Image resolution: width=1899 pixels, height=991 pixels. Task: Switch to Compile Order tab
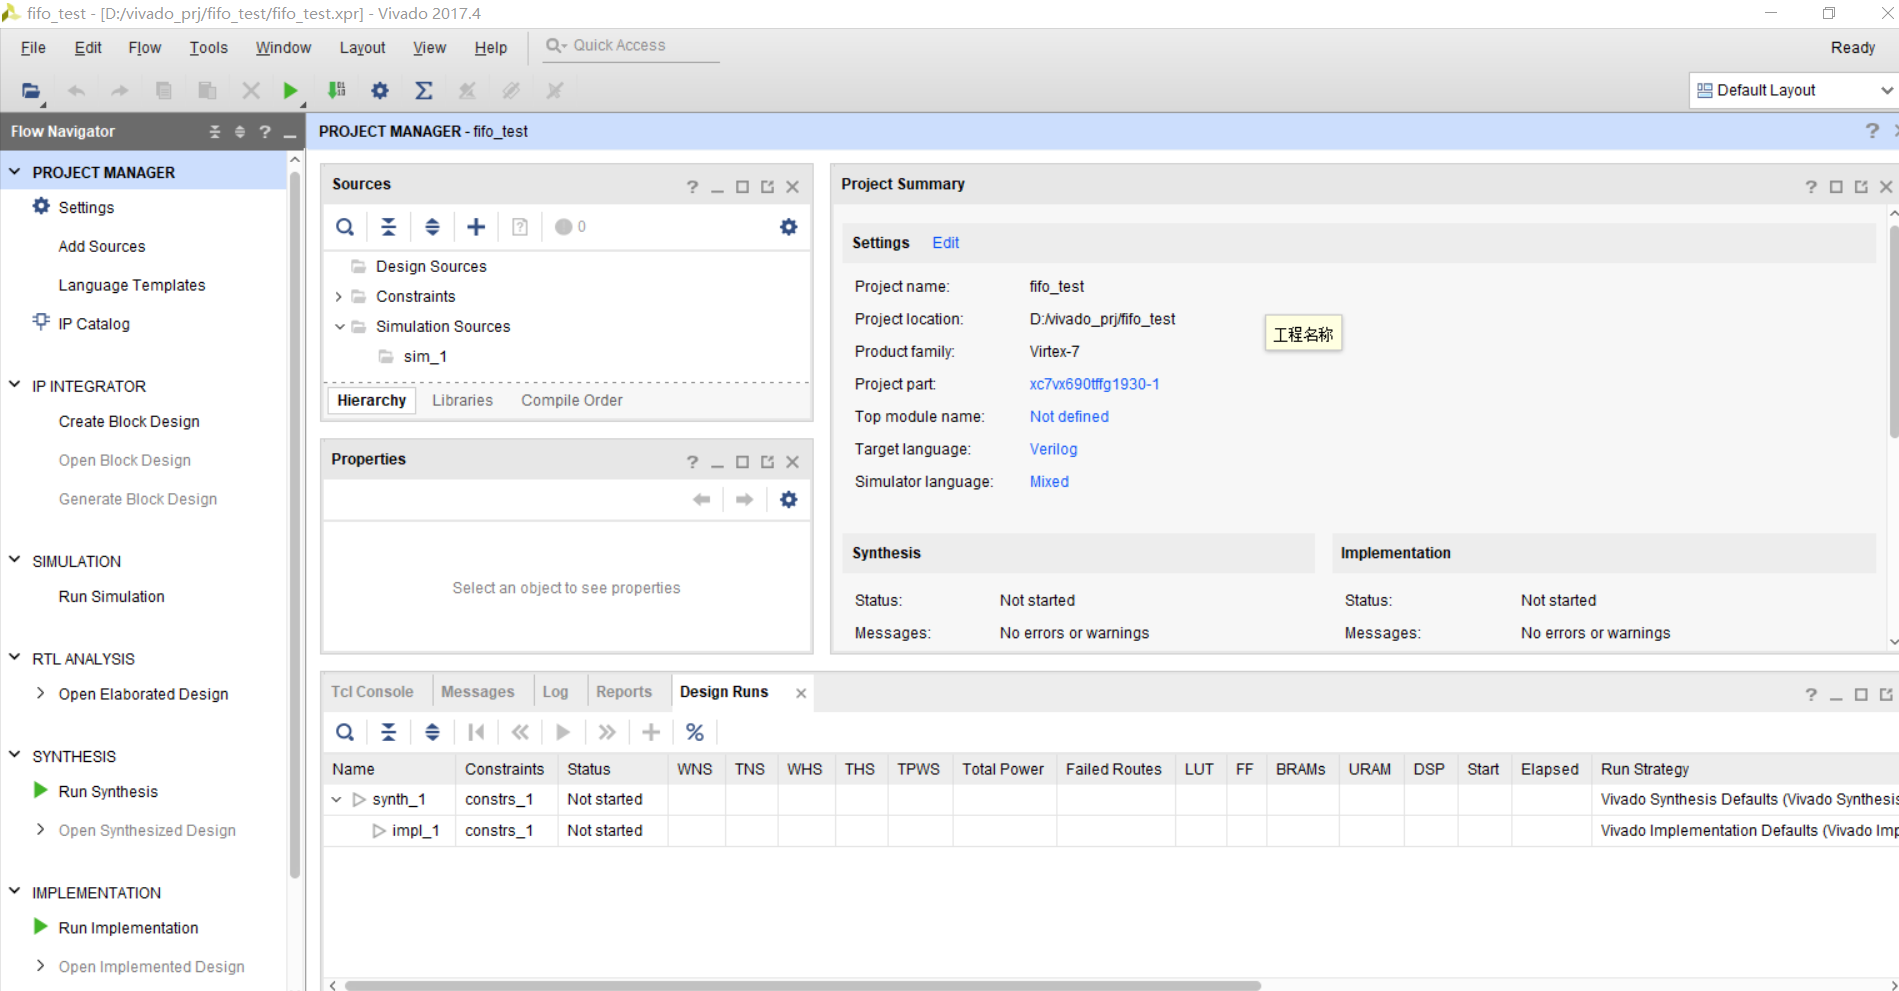tap(572, 400)
